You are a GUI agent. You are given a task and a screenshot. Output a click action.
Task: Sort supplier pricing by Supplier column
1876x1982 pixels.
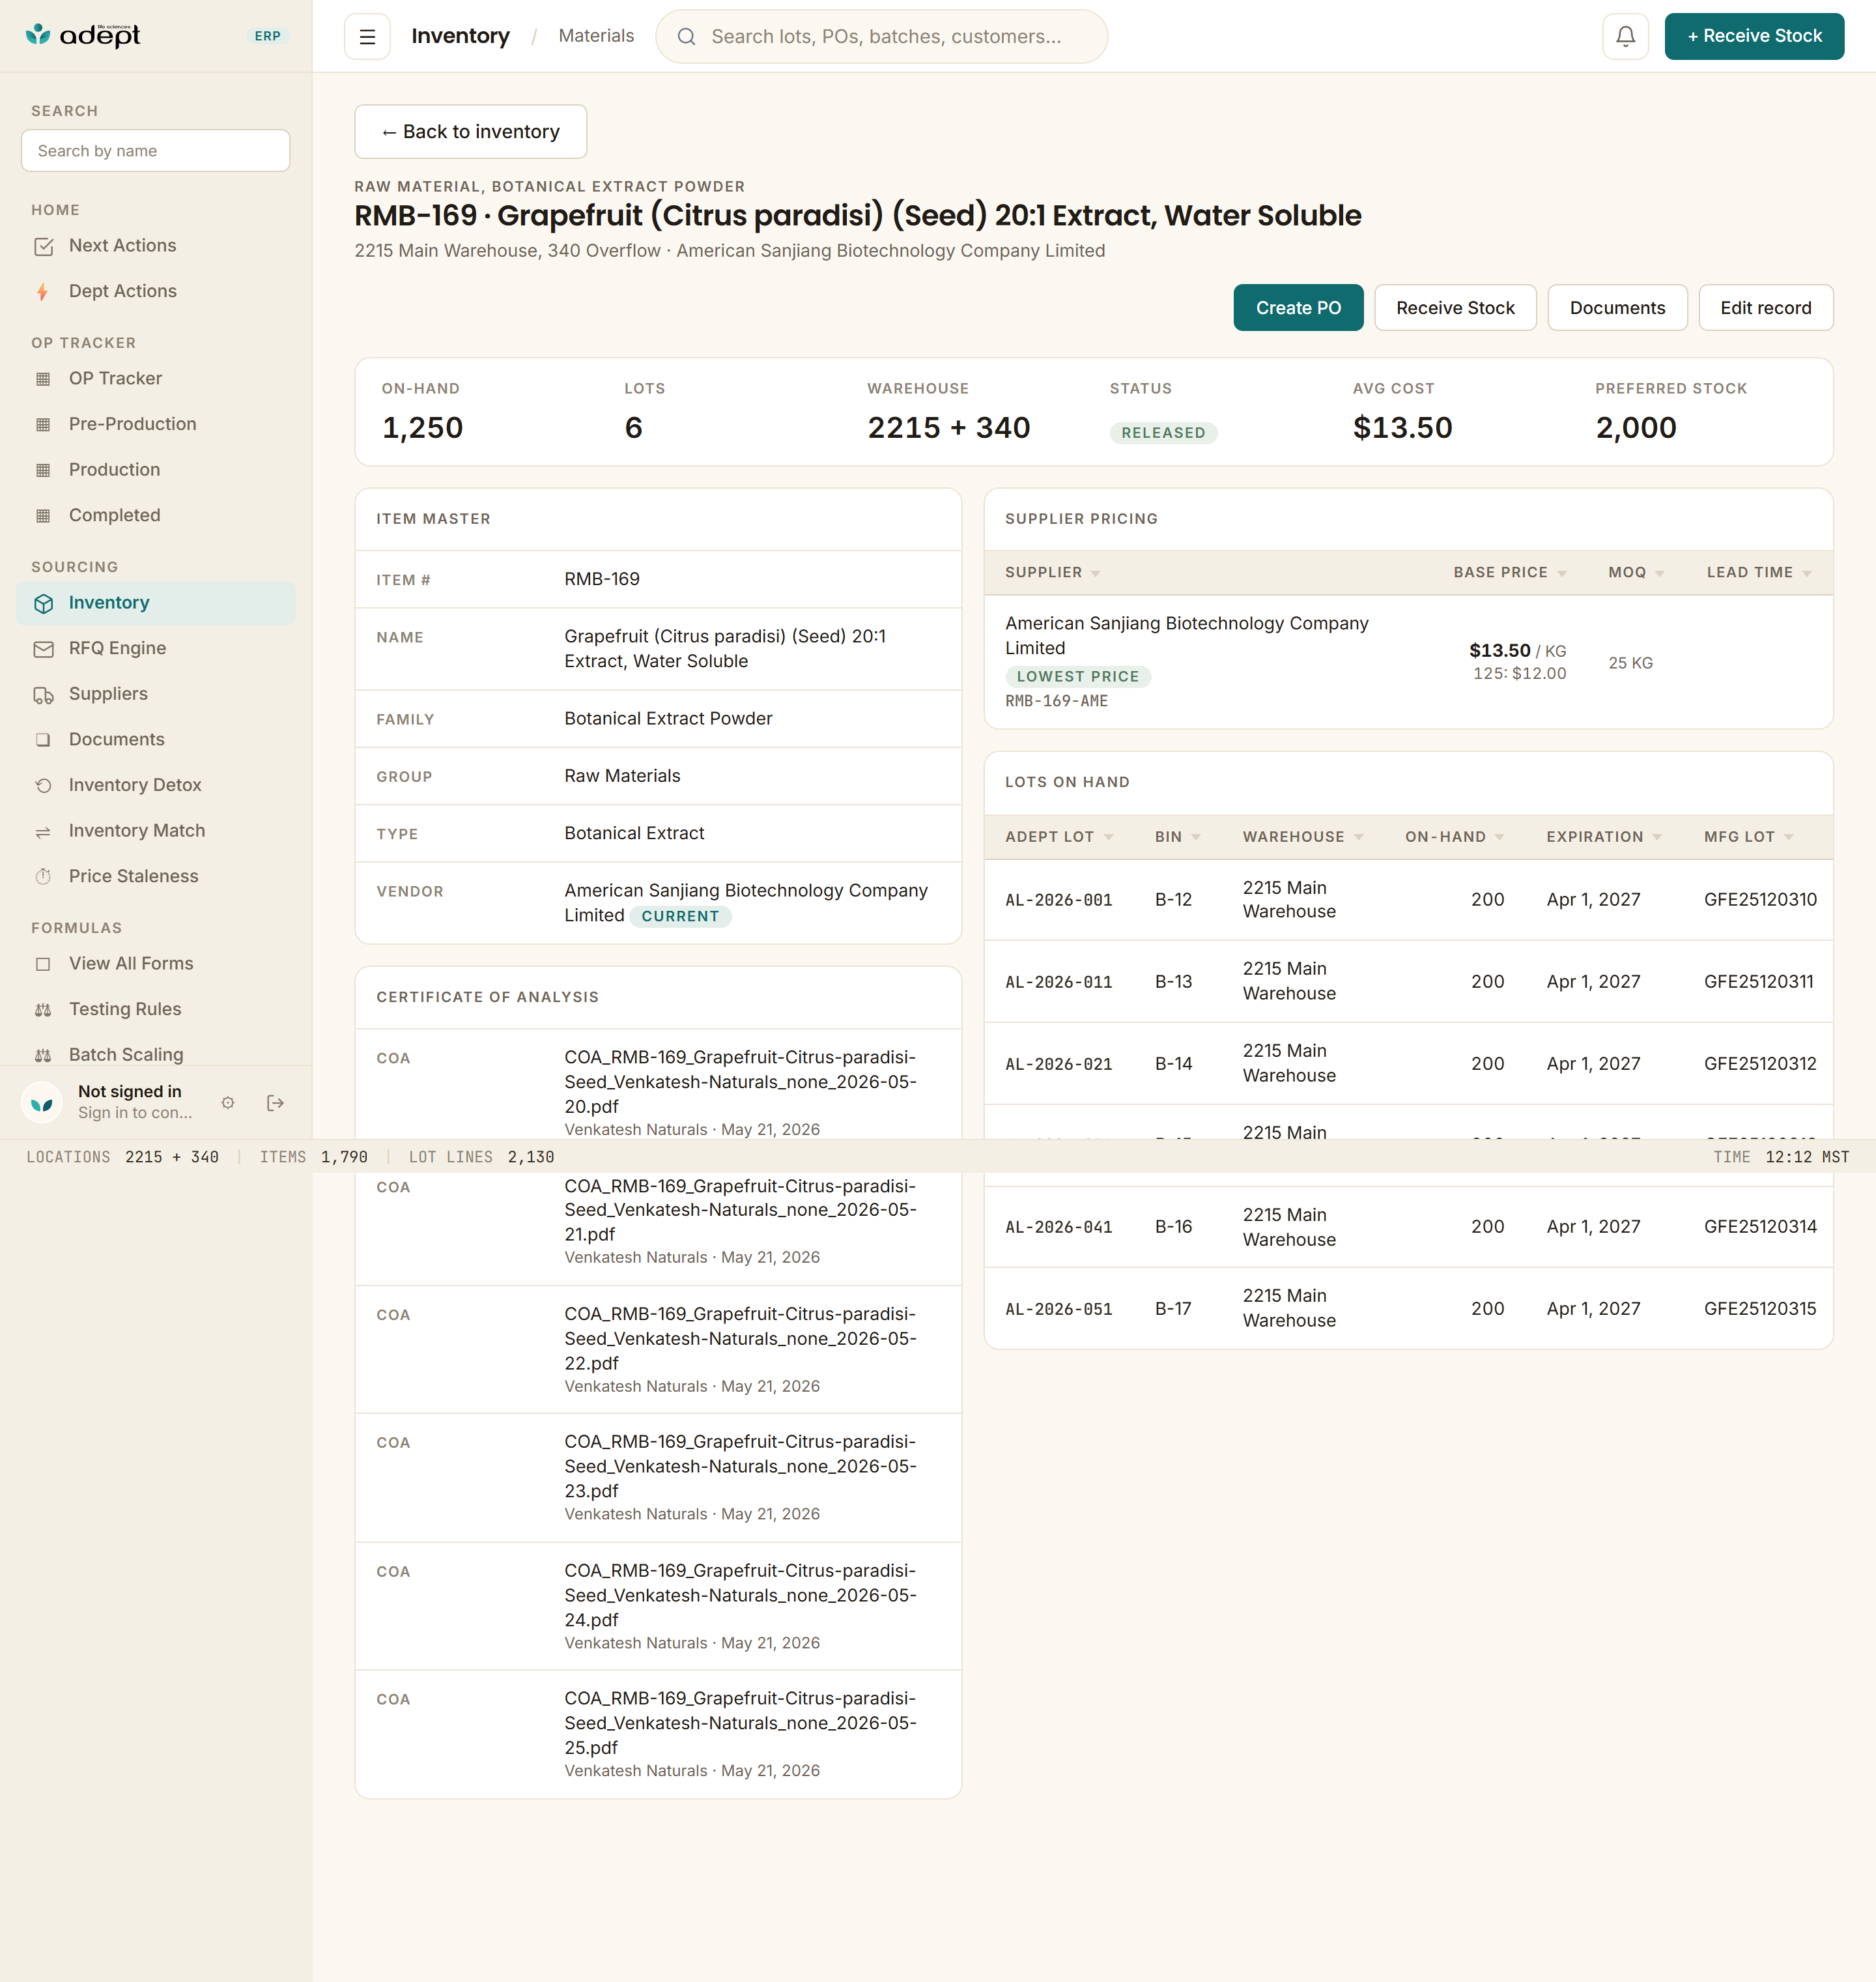[x=1052, y=573]
